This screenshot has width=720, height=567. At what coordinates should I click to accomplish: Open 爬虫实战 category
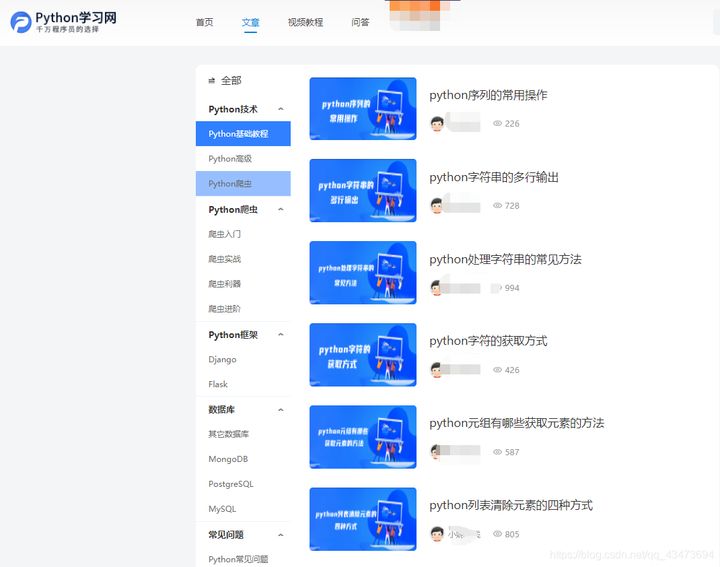click(x=224, y=259)
